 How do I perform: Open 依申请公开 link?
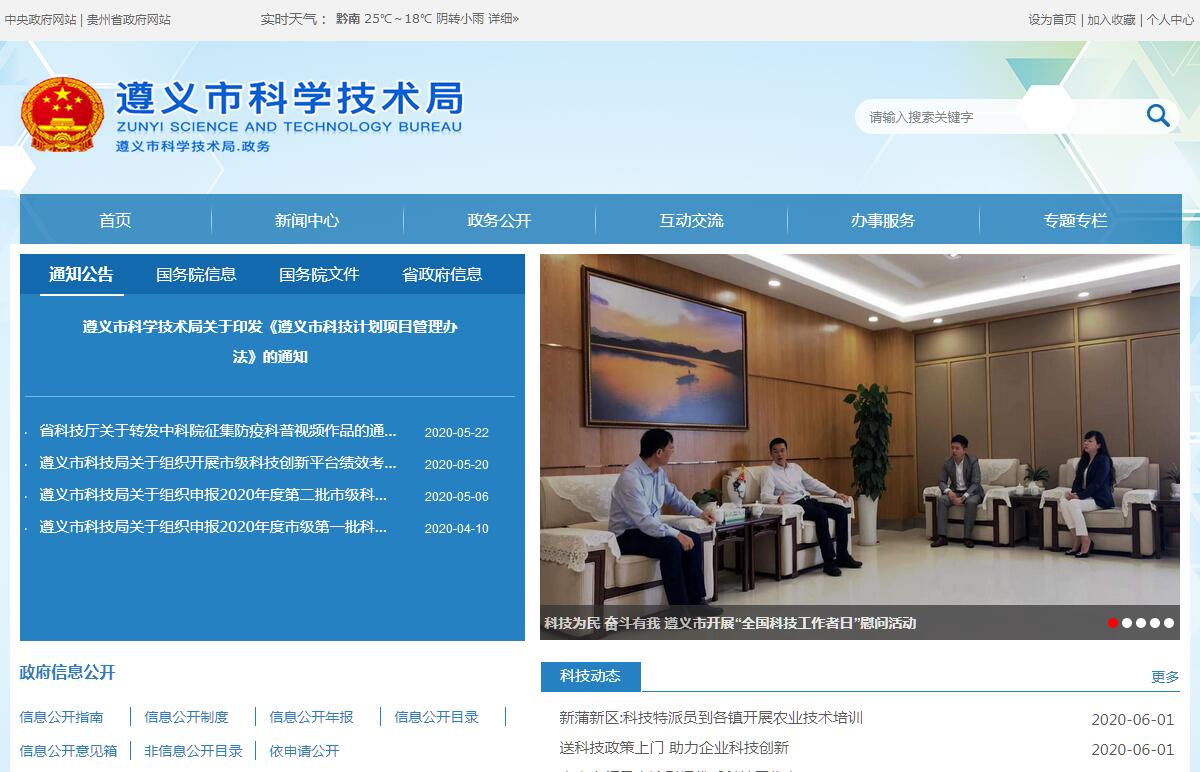(304, 751)
